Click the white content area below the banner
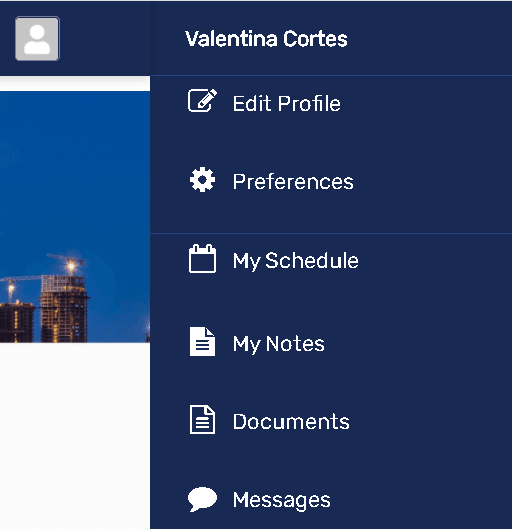Viewport: 512px width, 529px height. pos(75,435)
